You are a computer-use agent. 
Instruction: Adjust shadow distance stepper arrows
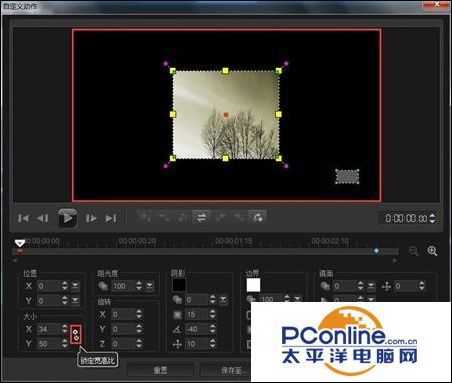(213, 344)
